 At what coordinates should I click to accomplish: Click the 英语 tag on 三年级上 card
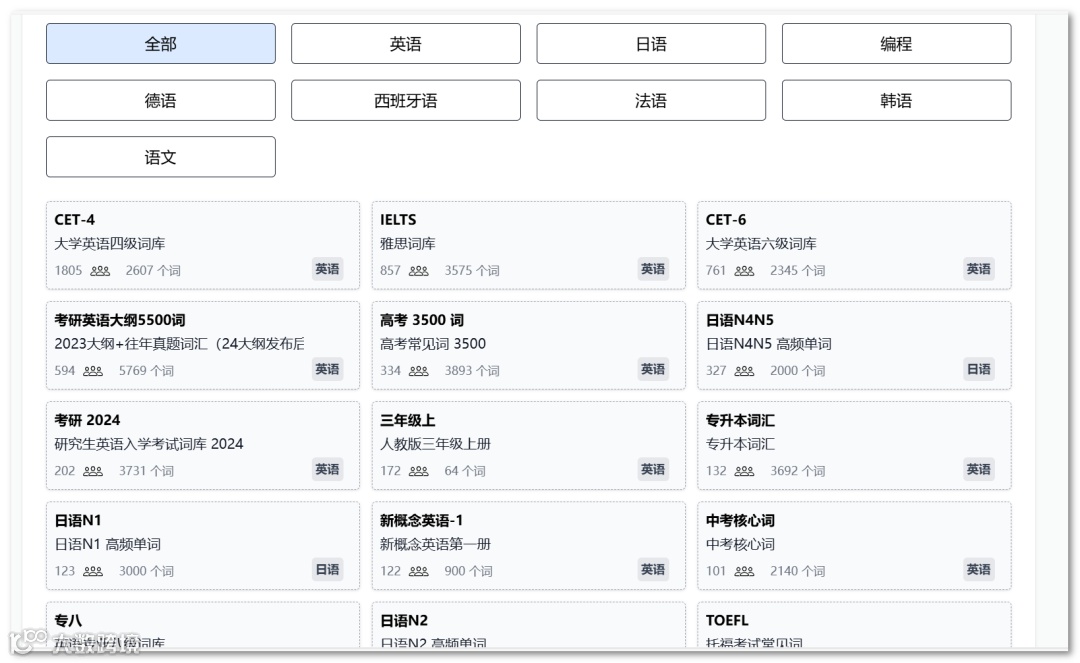(653, 469)
